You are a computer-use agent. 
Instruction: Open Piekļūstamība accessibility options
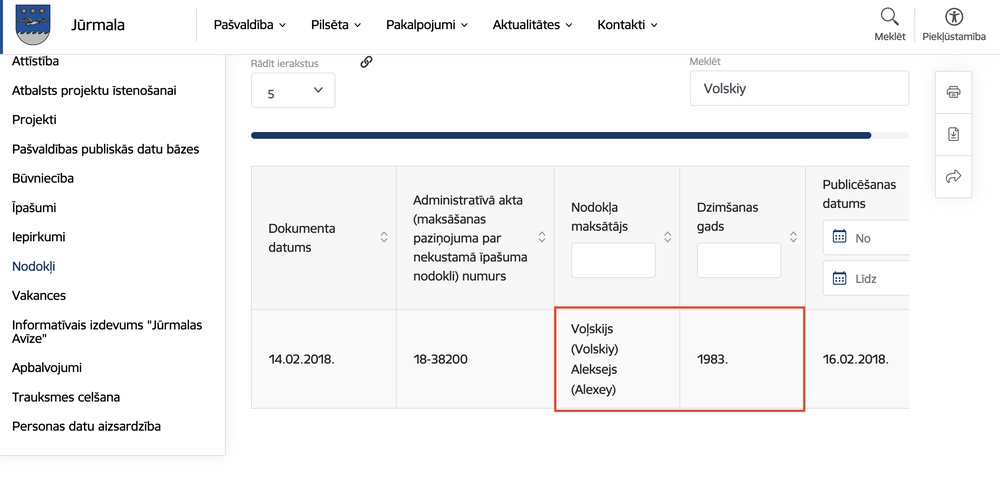point(954,18)
